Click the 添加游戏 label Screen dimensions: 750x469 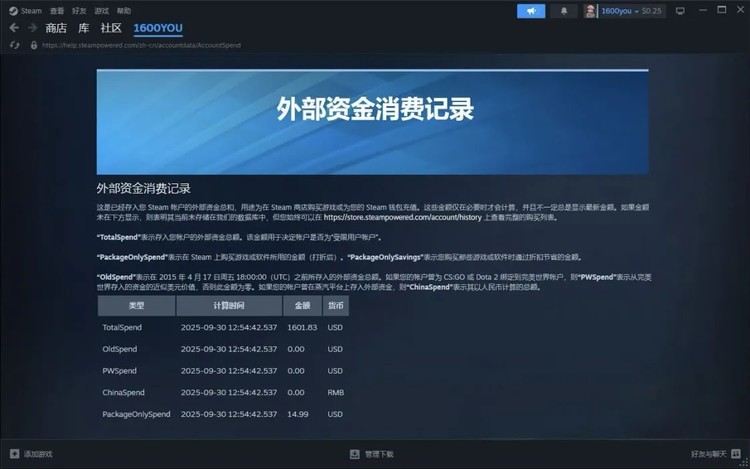tap(38, 454)
